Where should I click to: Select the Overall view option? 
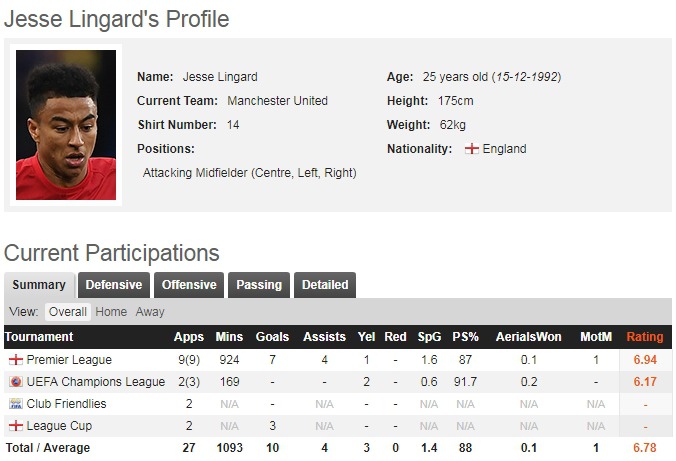coord(68,312)
